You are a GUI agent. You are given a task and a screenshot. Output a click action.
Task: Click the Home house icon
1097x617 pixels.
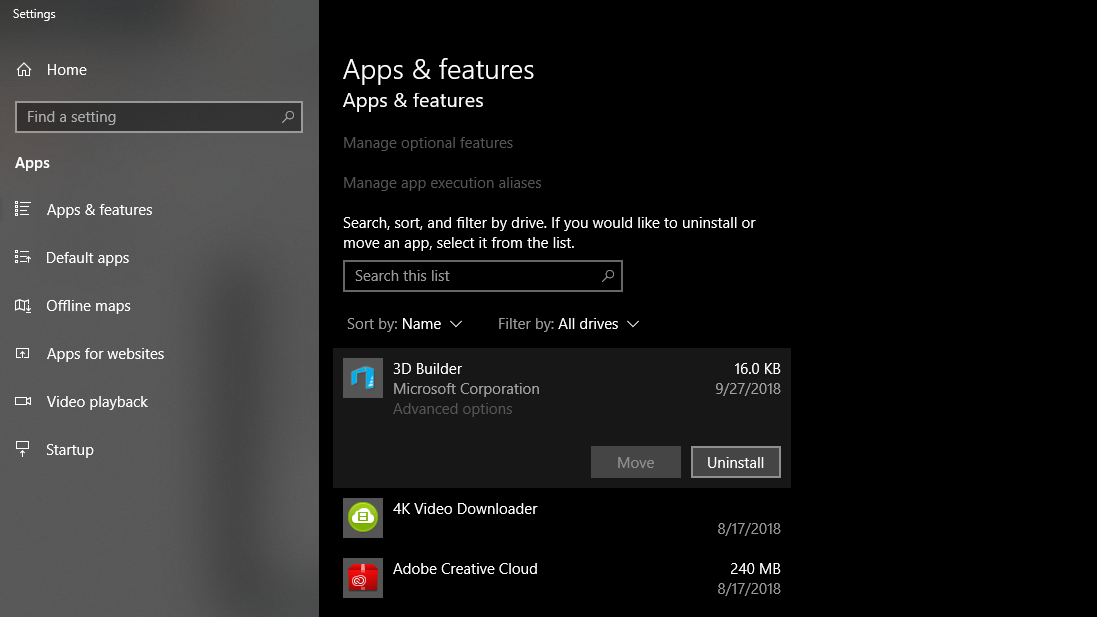24,69
